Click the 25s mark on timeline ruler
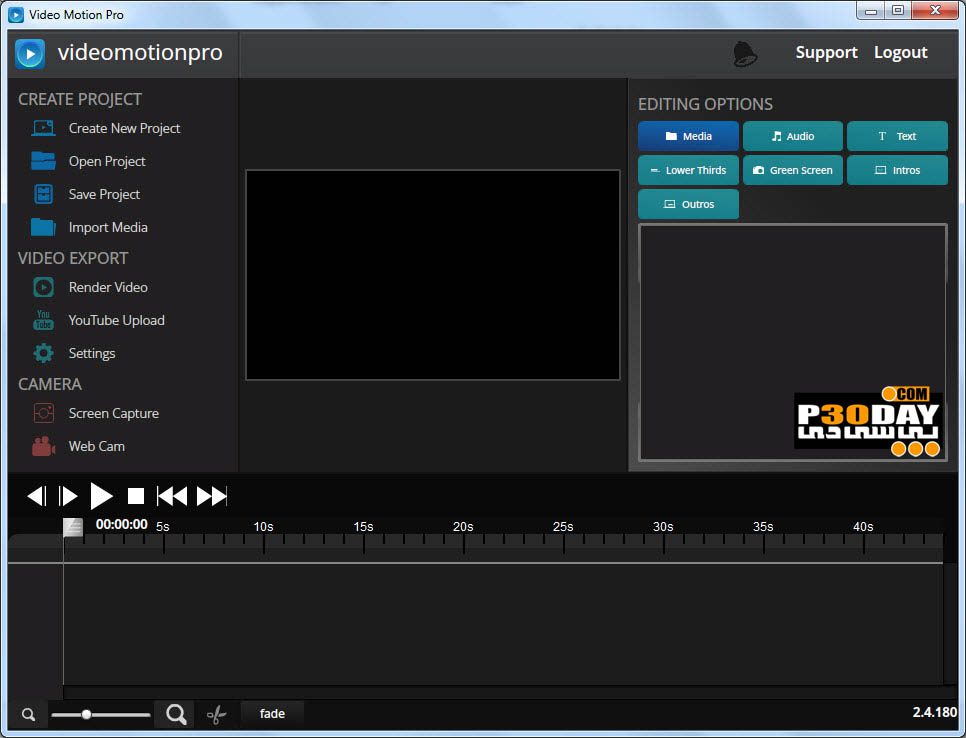966x738 pixels. tap(562, 527)
